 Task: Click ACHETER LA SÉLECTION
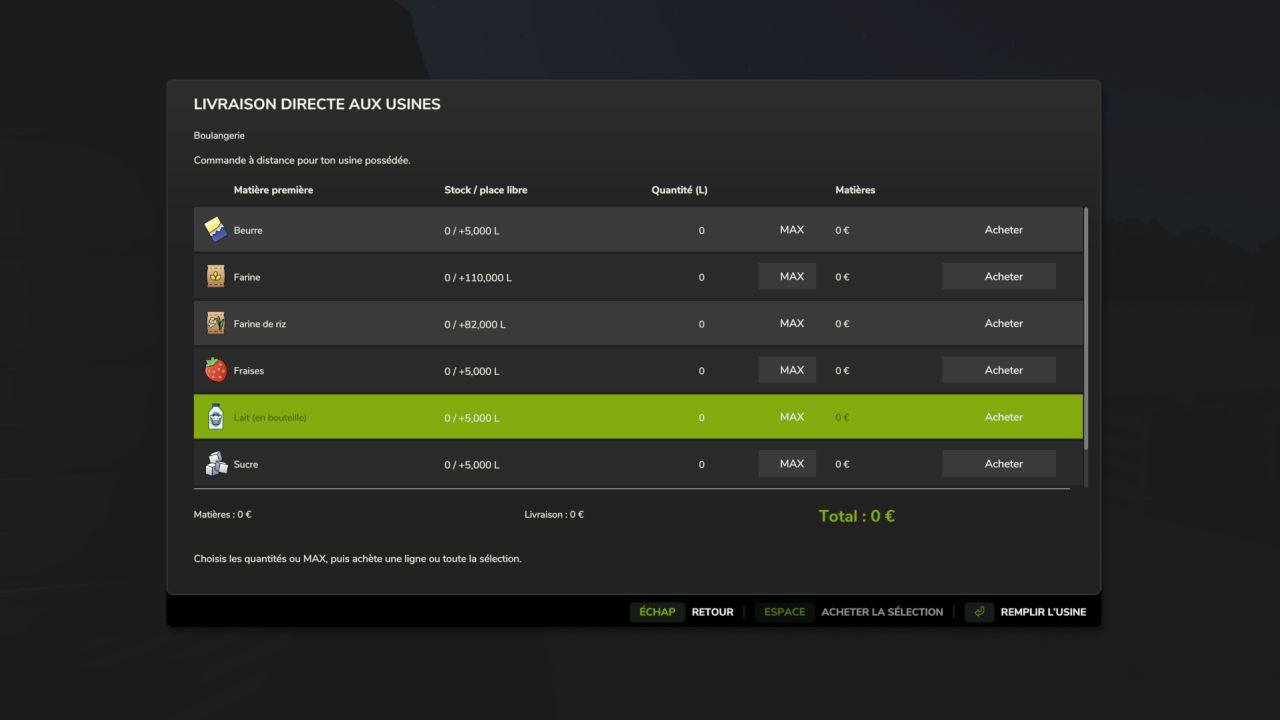pyautogui.click(x=882, y=612)
